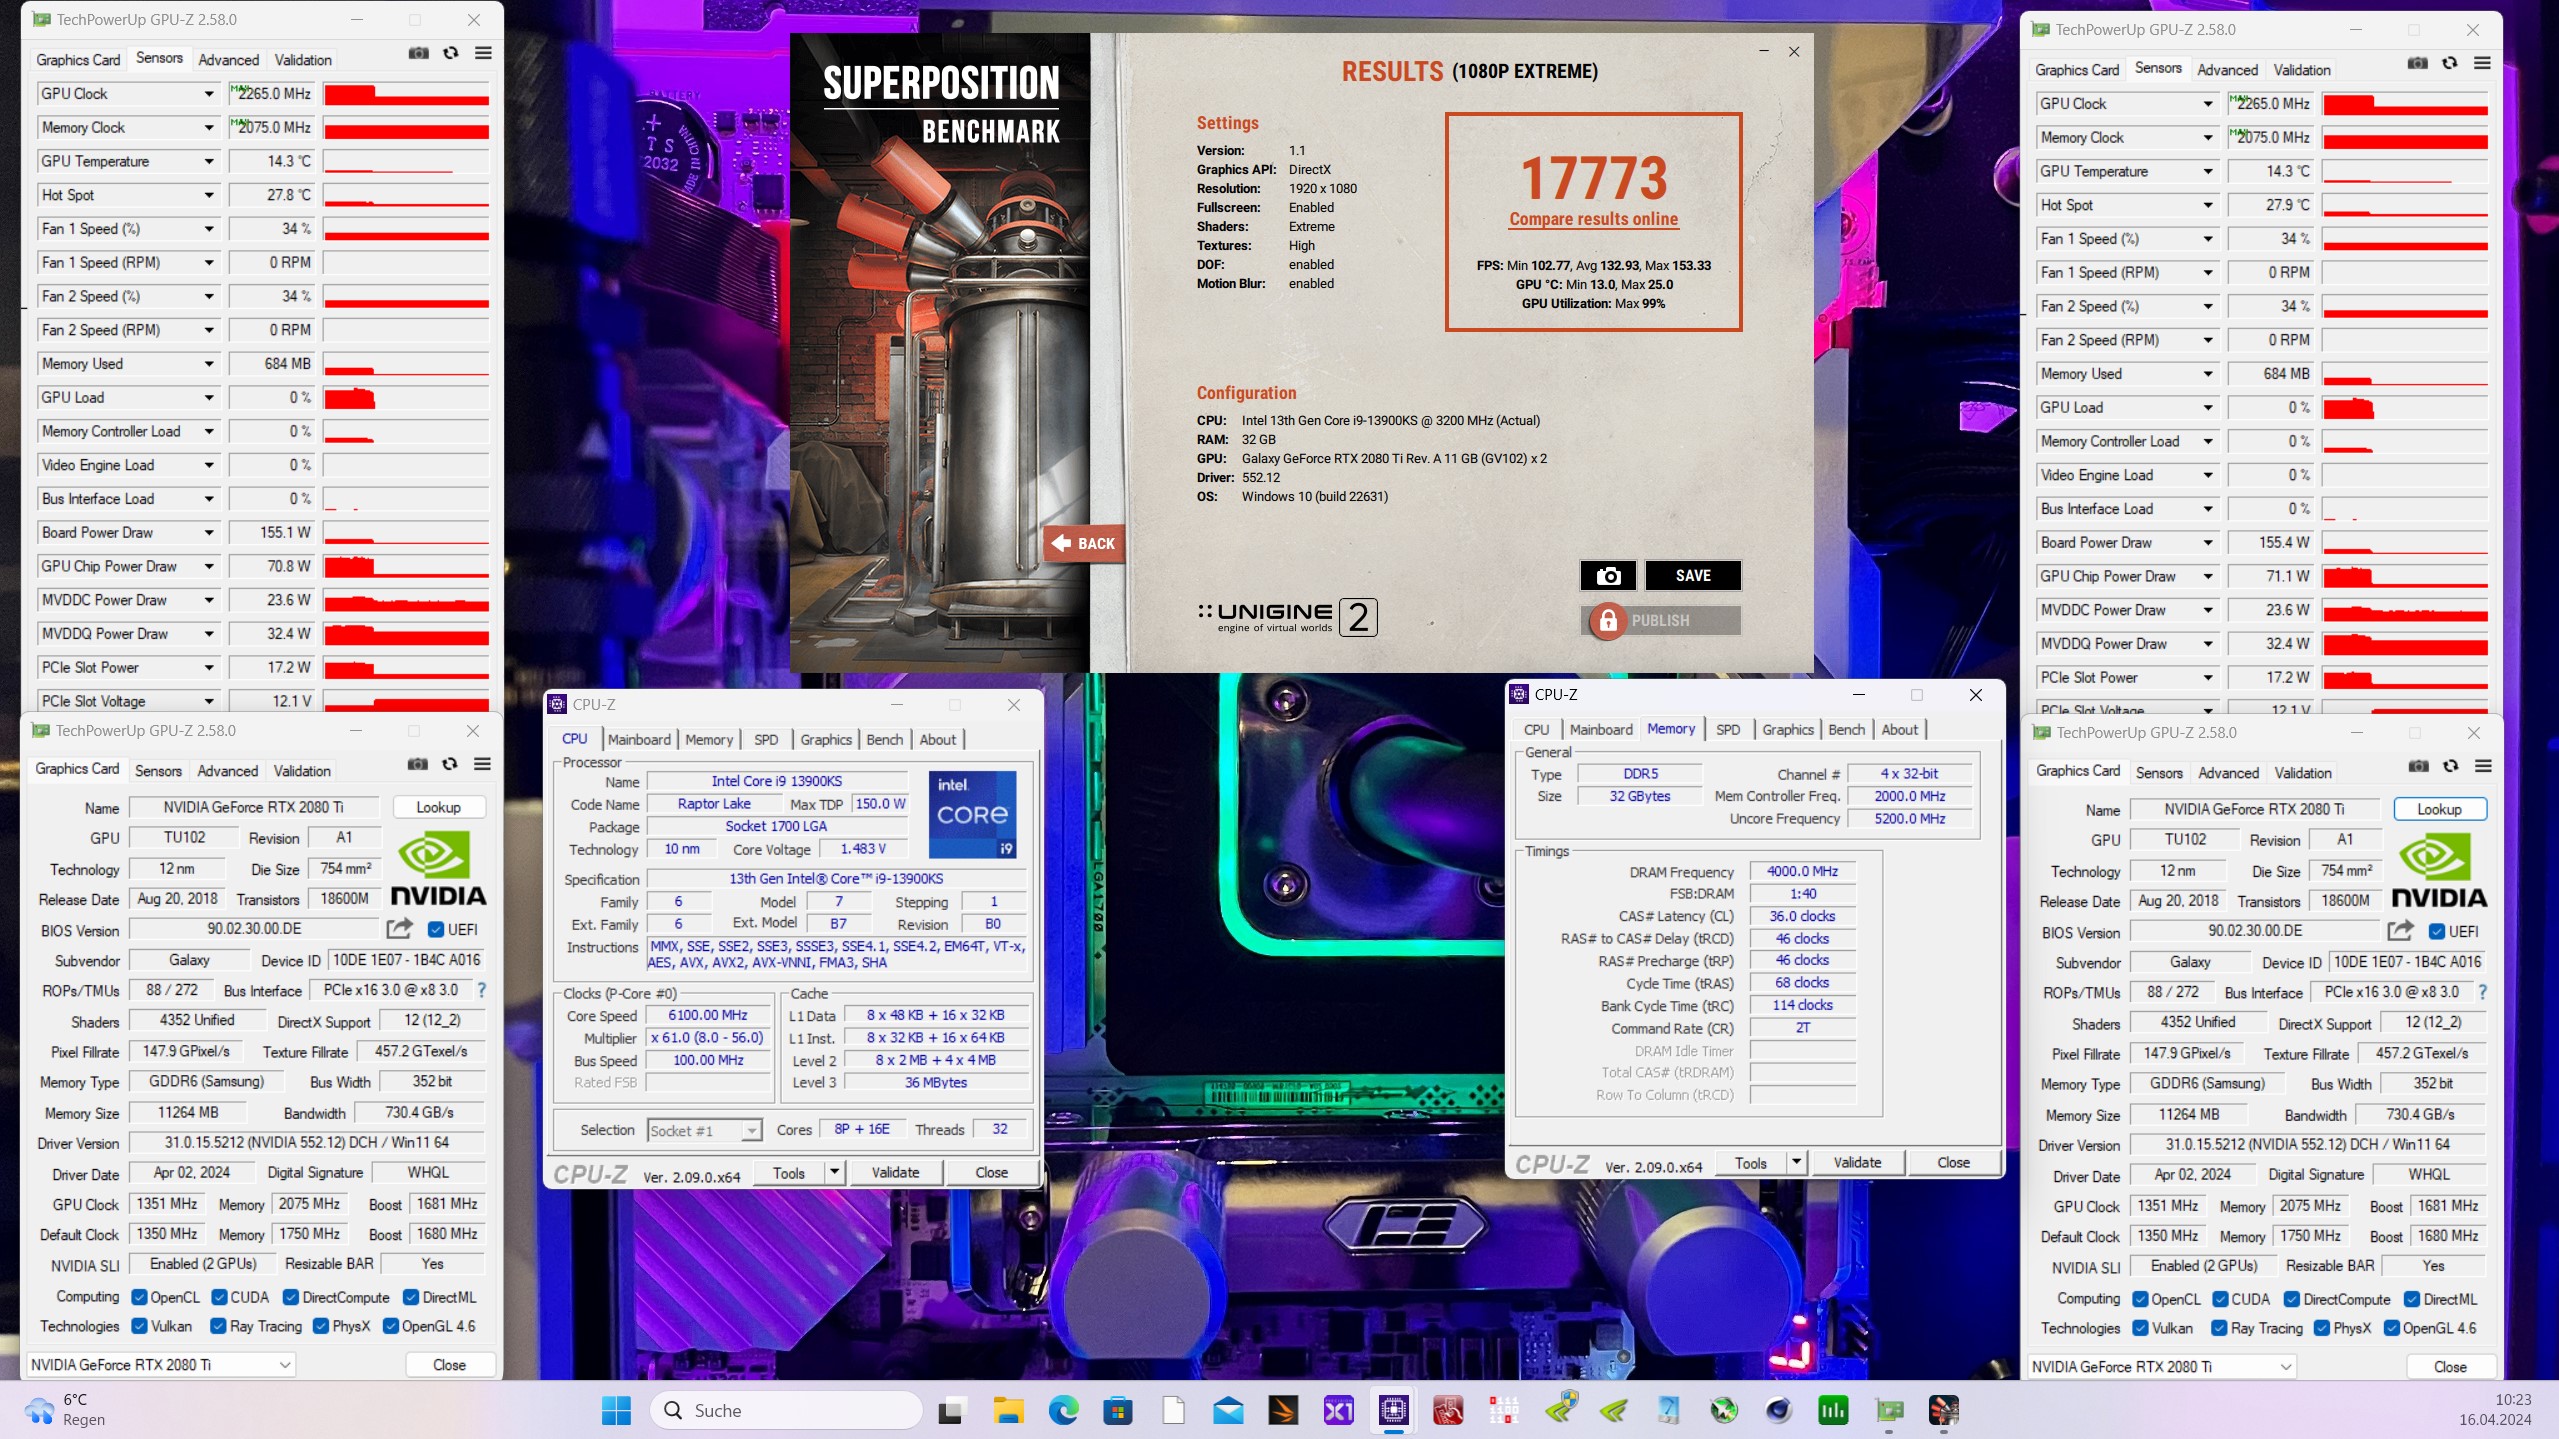Click PUBLISH button in Superposition
The width and height of the screenshot is (2559, 1439).
pyautogui.click(x=1660, y=620)
